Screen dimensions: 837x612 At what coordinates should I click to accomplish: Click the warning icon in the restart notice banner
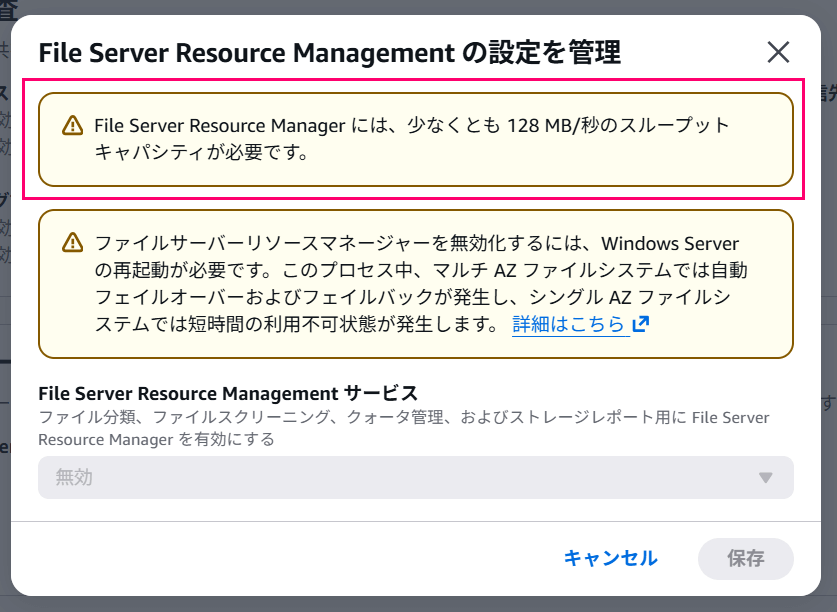[x=72, y=240]
